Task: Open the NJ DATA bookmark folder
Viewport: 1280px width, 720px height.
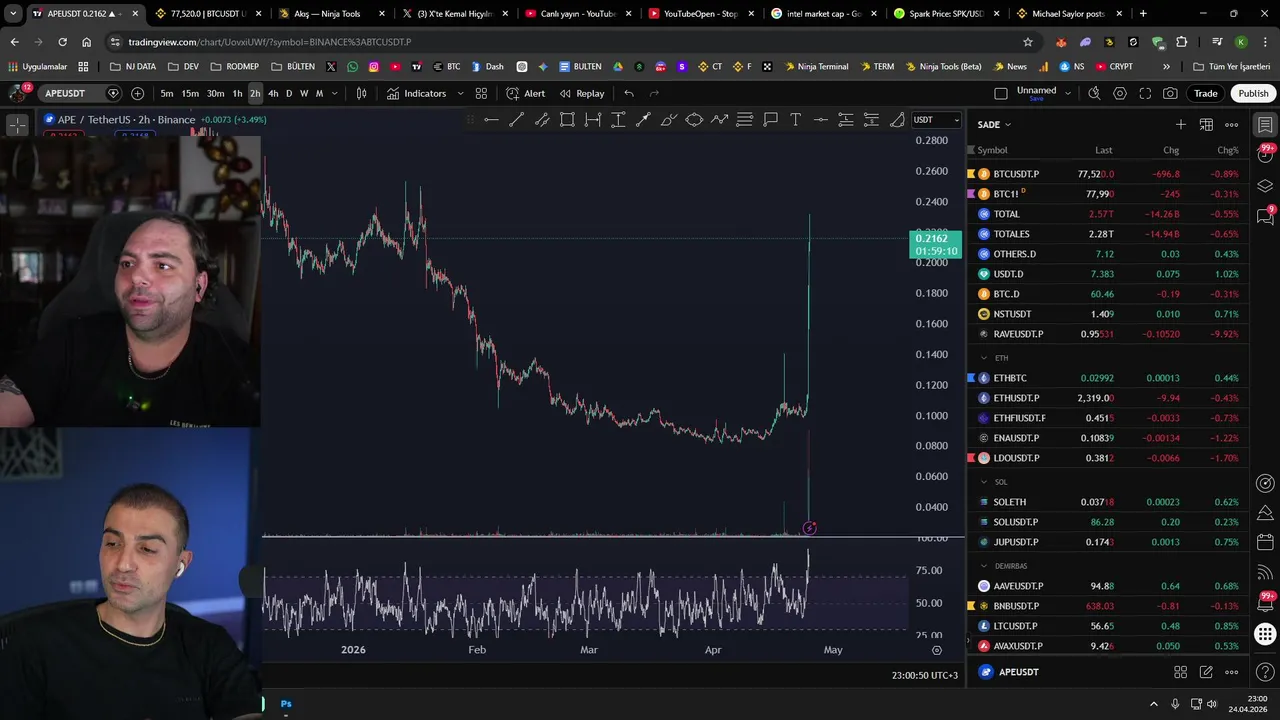Action: coord(132,67)
